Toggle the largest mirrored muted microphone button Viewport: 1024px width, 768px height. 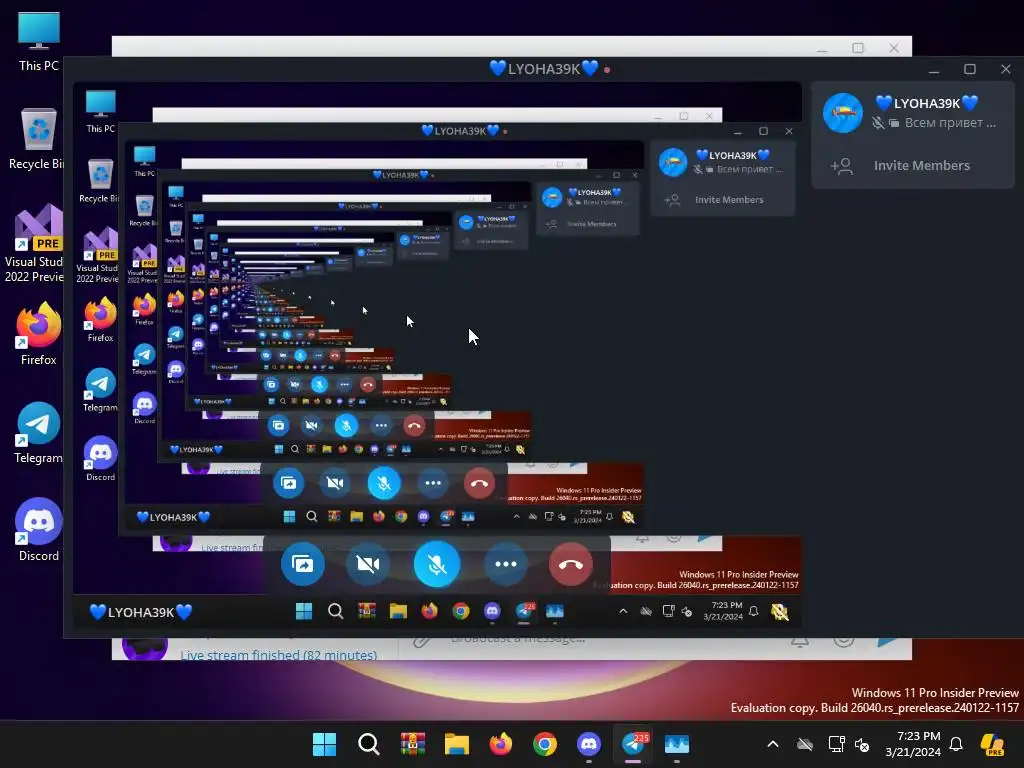point(437,564)
